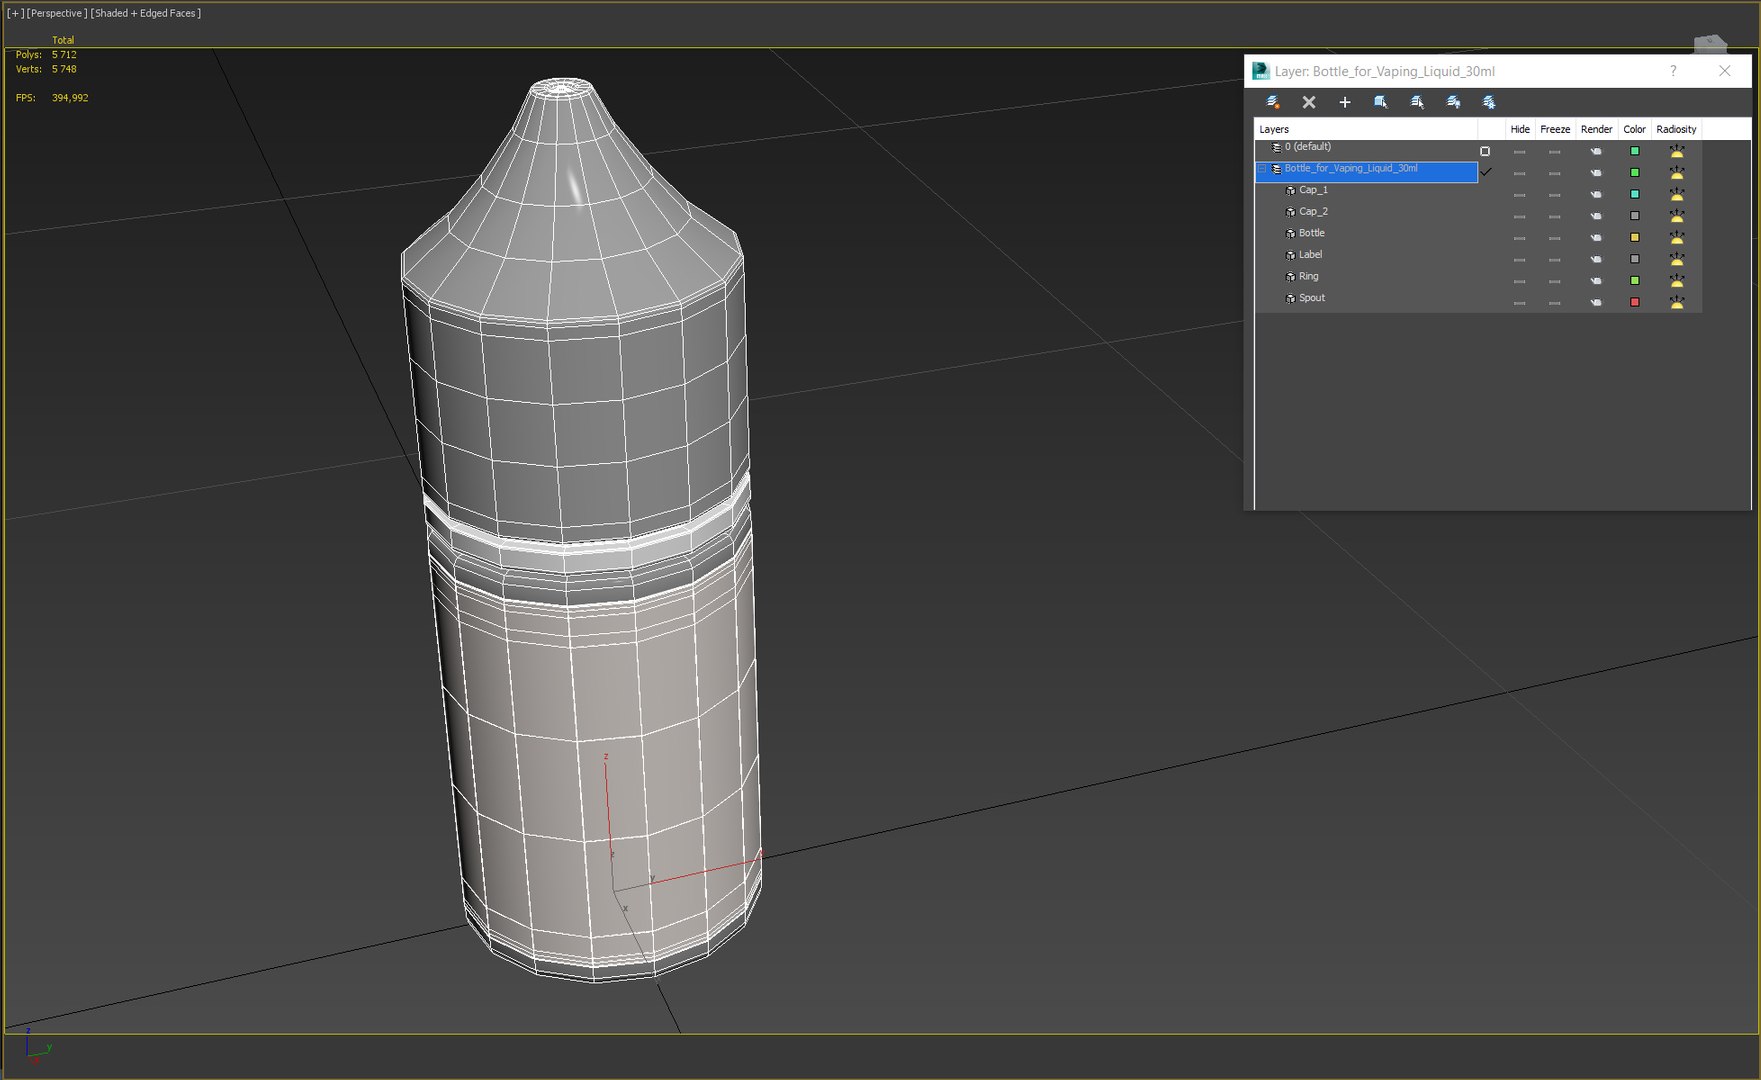Toggle Hide for Spout object

coord(1520,303)
